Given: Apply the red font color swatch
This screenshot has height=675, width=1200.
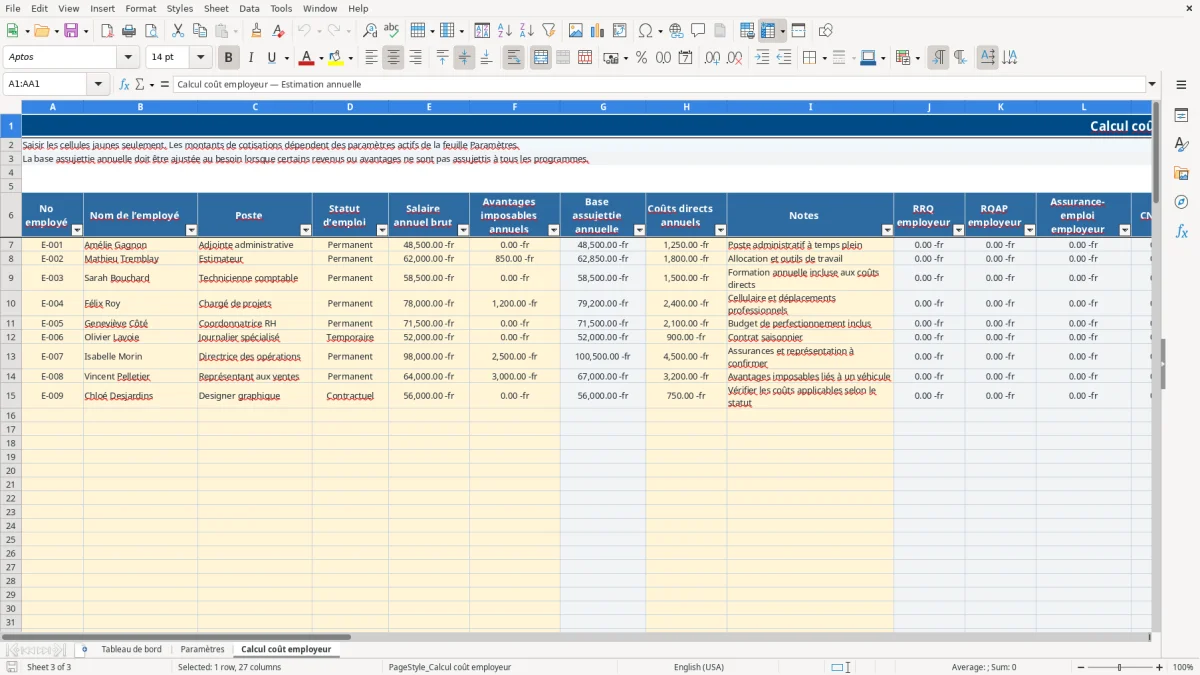Looking at the screenshot, I should click(x=307, y=58).
